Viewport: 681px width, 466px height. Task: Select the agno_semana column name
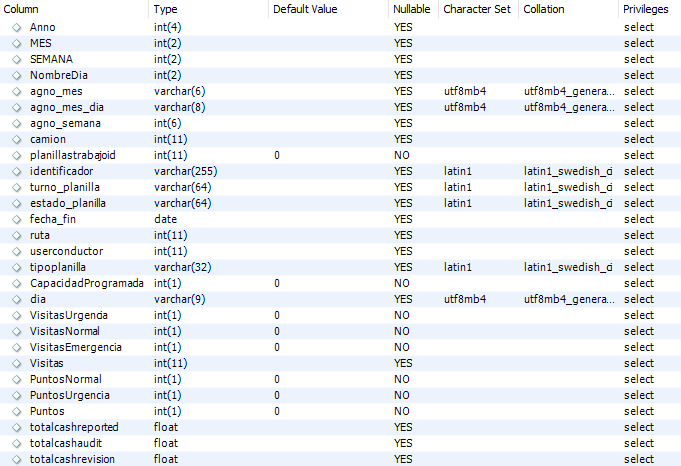(x=65, y=124)
